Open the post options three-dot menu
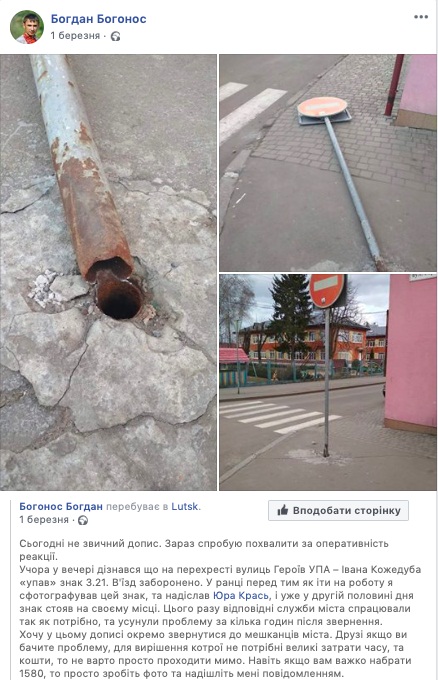The width and height of the screenshot is (438, 680). [x=421, y=17]
